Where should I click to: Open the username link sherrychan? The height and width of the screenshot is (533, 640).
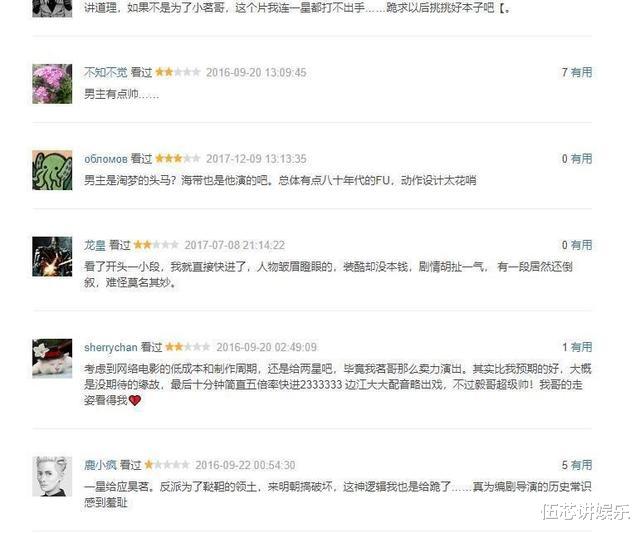click(111, 347)
